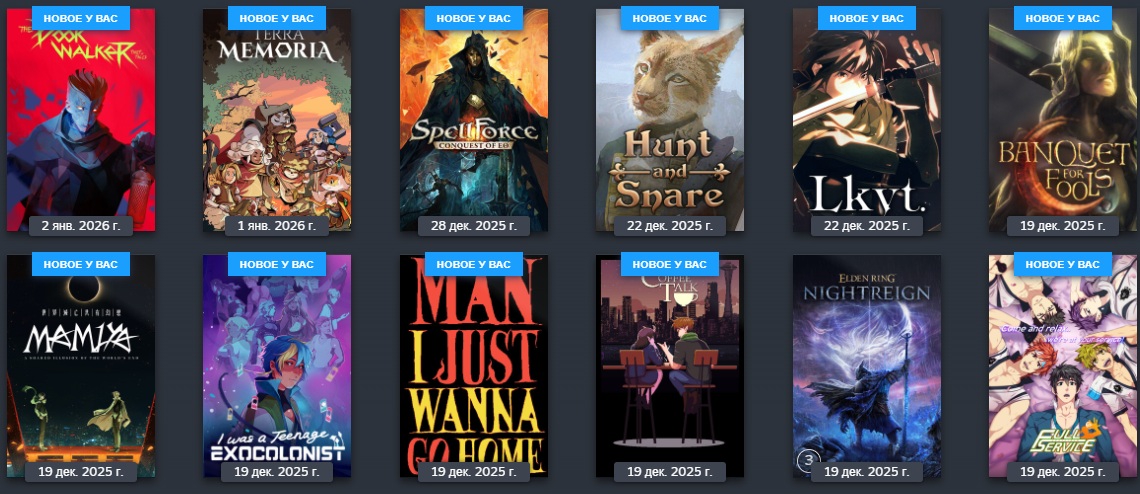The width and height of the screenshot is (1140, 494).
Task: Click НОВОЕ У ВАС badge above Full Service
Action: pos(1063,264)
